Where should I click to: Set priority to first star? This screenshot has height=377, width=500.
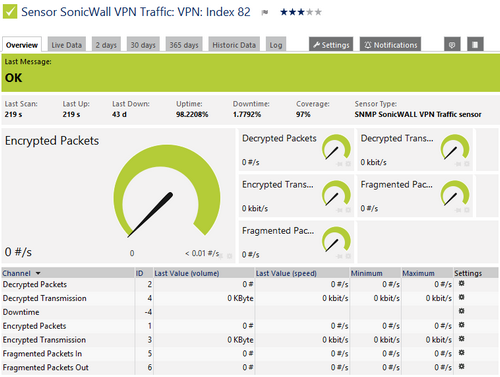(284, 12)
